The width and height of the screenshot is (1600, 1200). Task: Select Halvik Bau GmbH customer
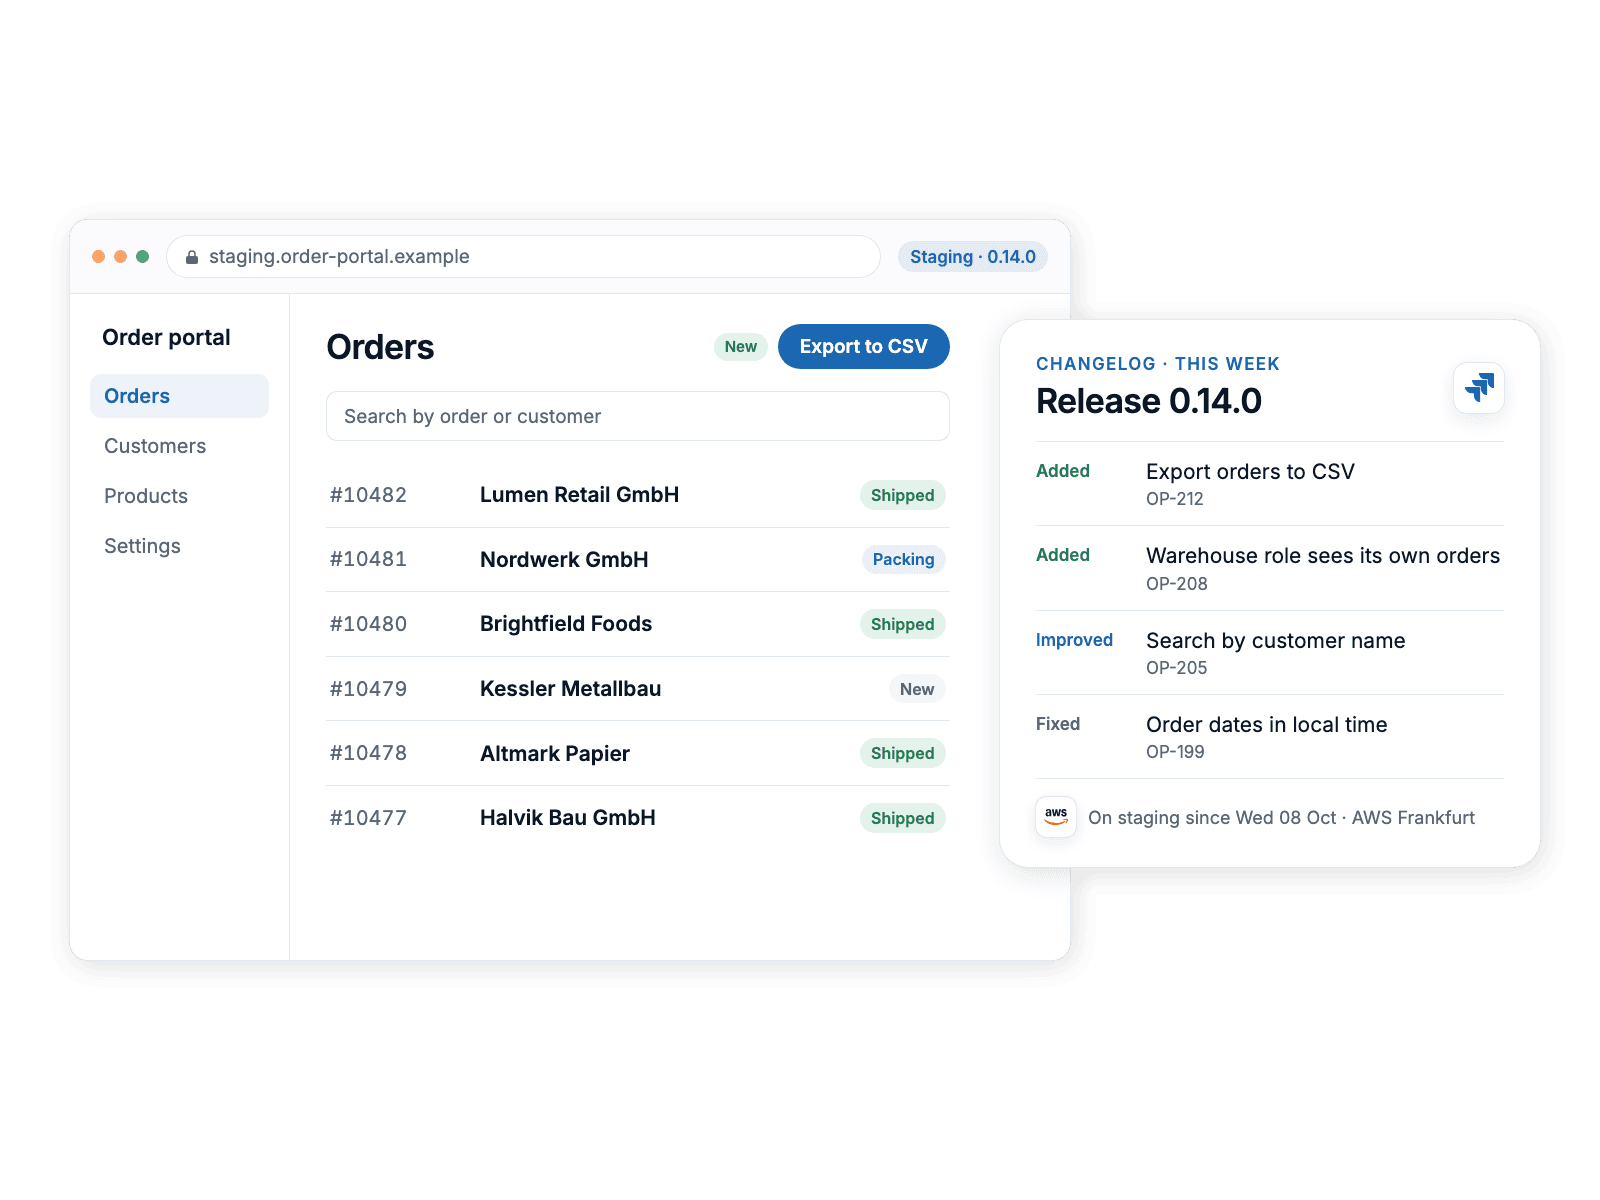point(568,818)
